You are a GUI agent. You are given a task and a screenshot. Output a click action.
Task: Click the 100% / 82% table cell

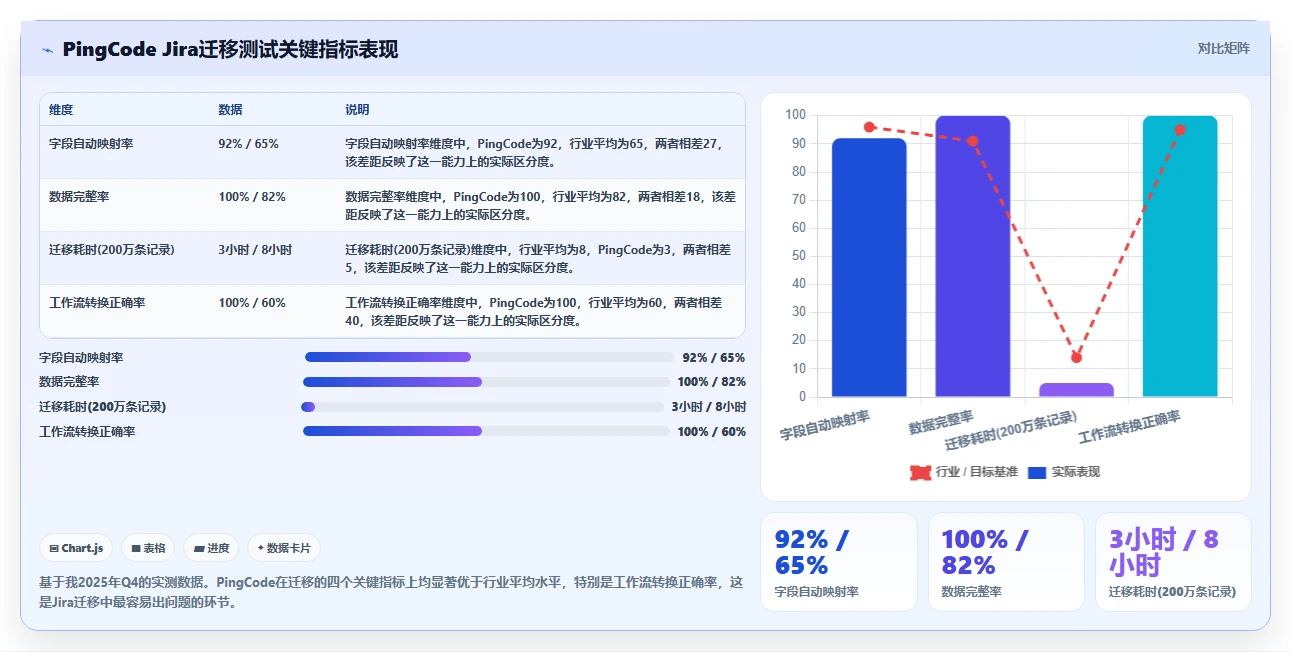(x=252, y=197)
